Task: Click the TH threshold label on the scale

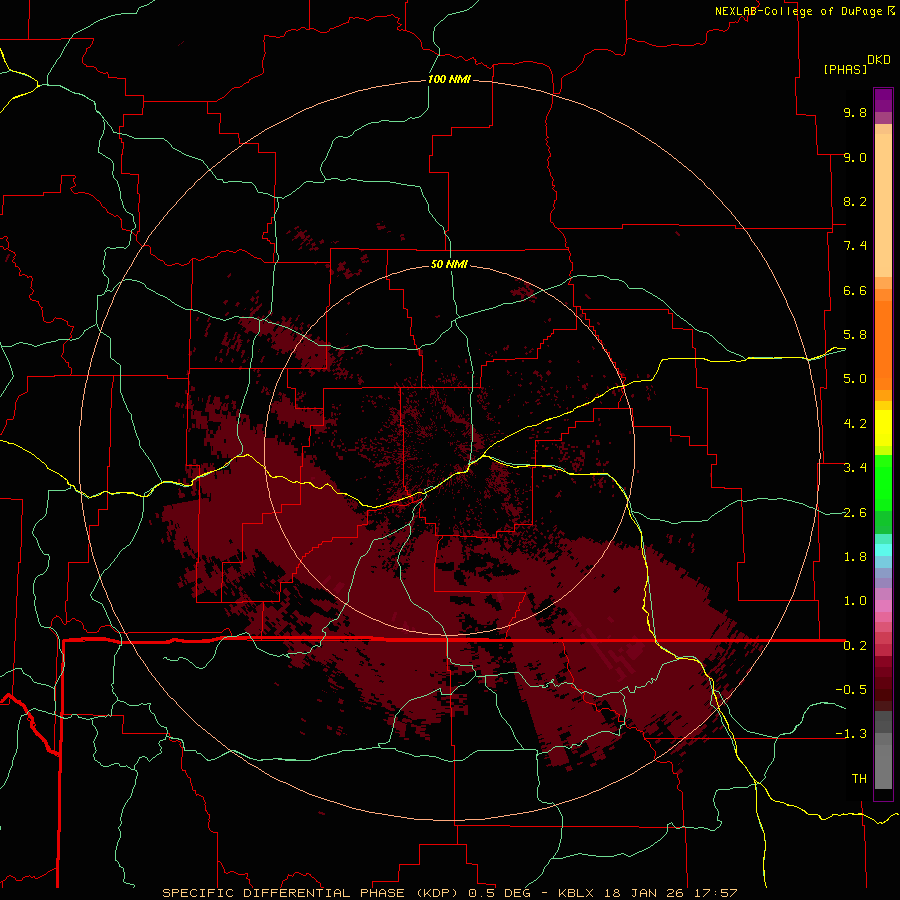Action: click(x=859, y=779)
